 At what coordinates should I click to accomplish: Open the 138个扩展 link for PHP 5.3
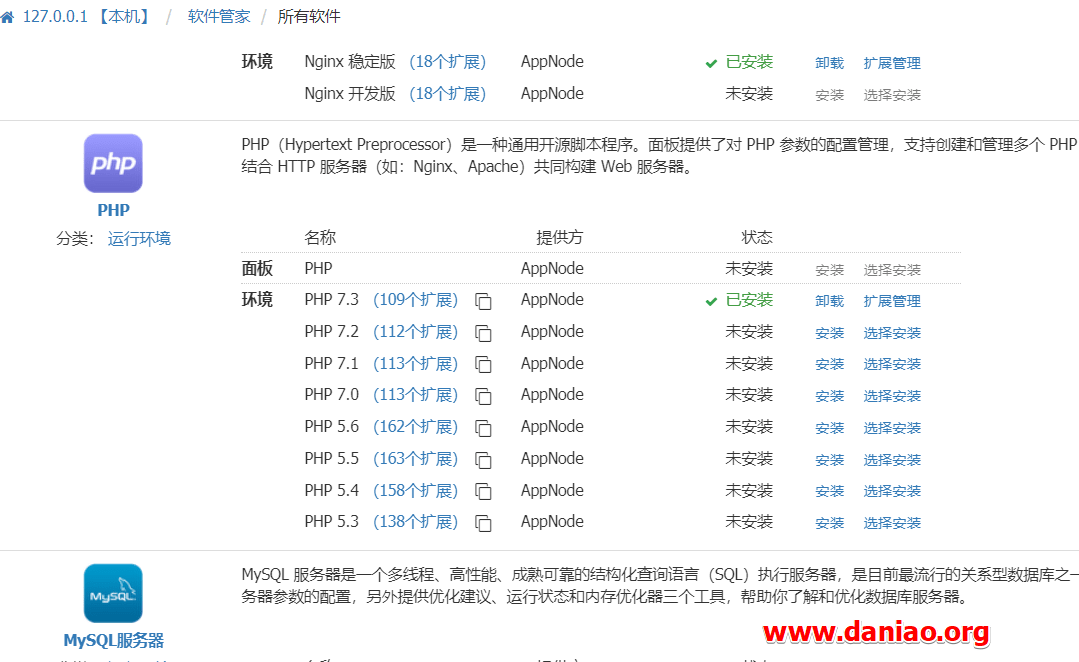coord(416,522)
